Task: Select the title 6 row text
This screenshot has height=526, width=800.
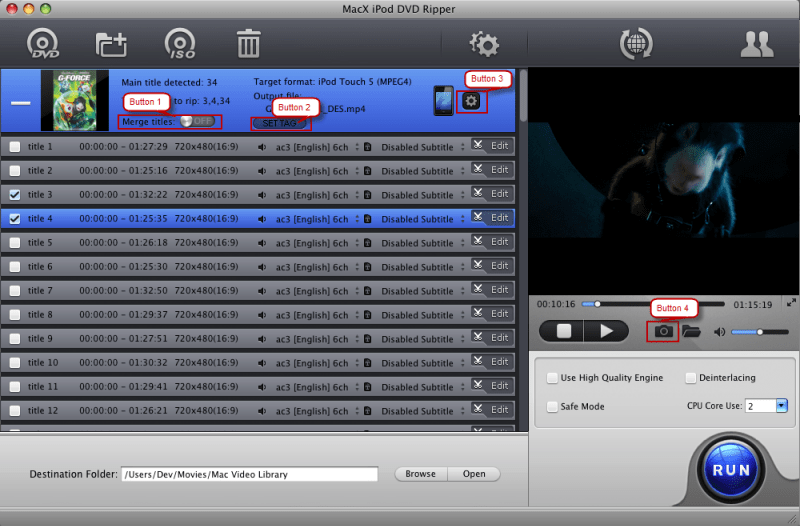Action: click(x=40, y=267)
